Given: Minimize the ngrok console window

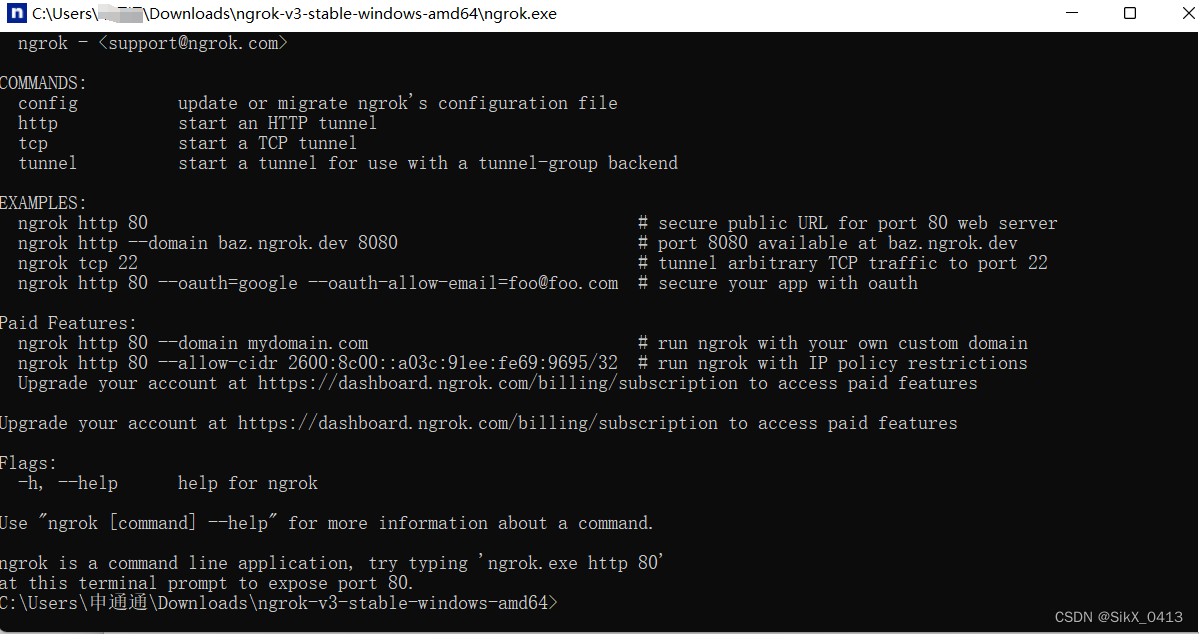Looking at the screenshot, I should pyautogui.click(x=1072, y=13).
